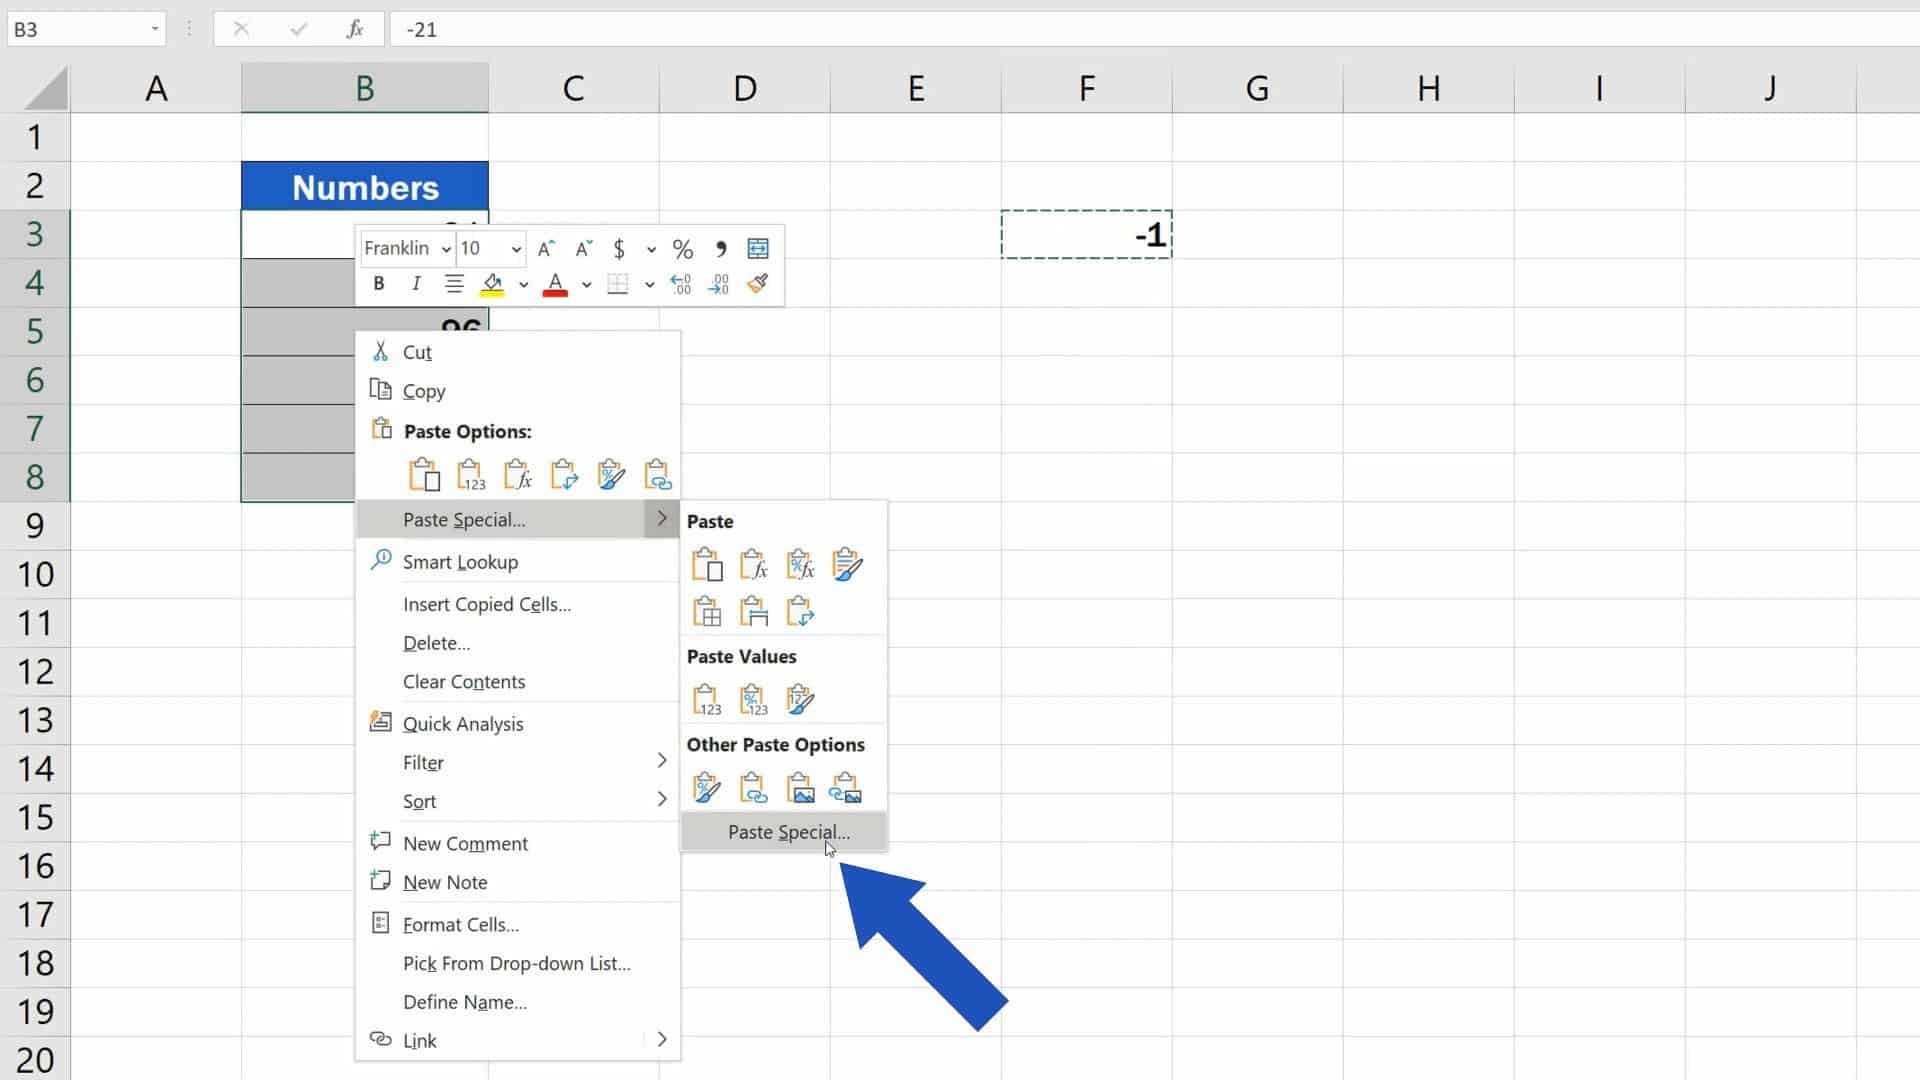The height and width of the screenshot is (1080, 1920).
Task: Select Formulas & Number Formatting in Paste submenu
Action: [x=800, y=565]
